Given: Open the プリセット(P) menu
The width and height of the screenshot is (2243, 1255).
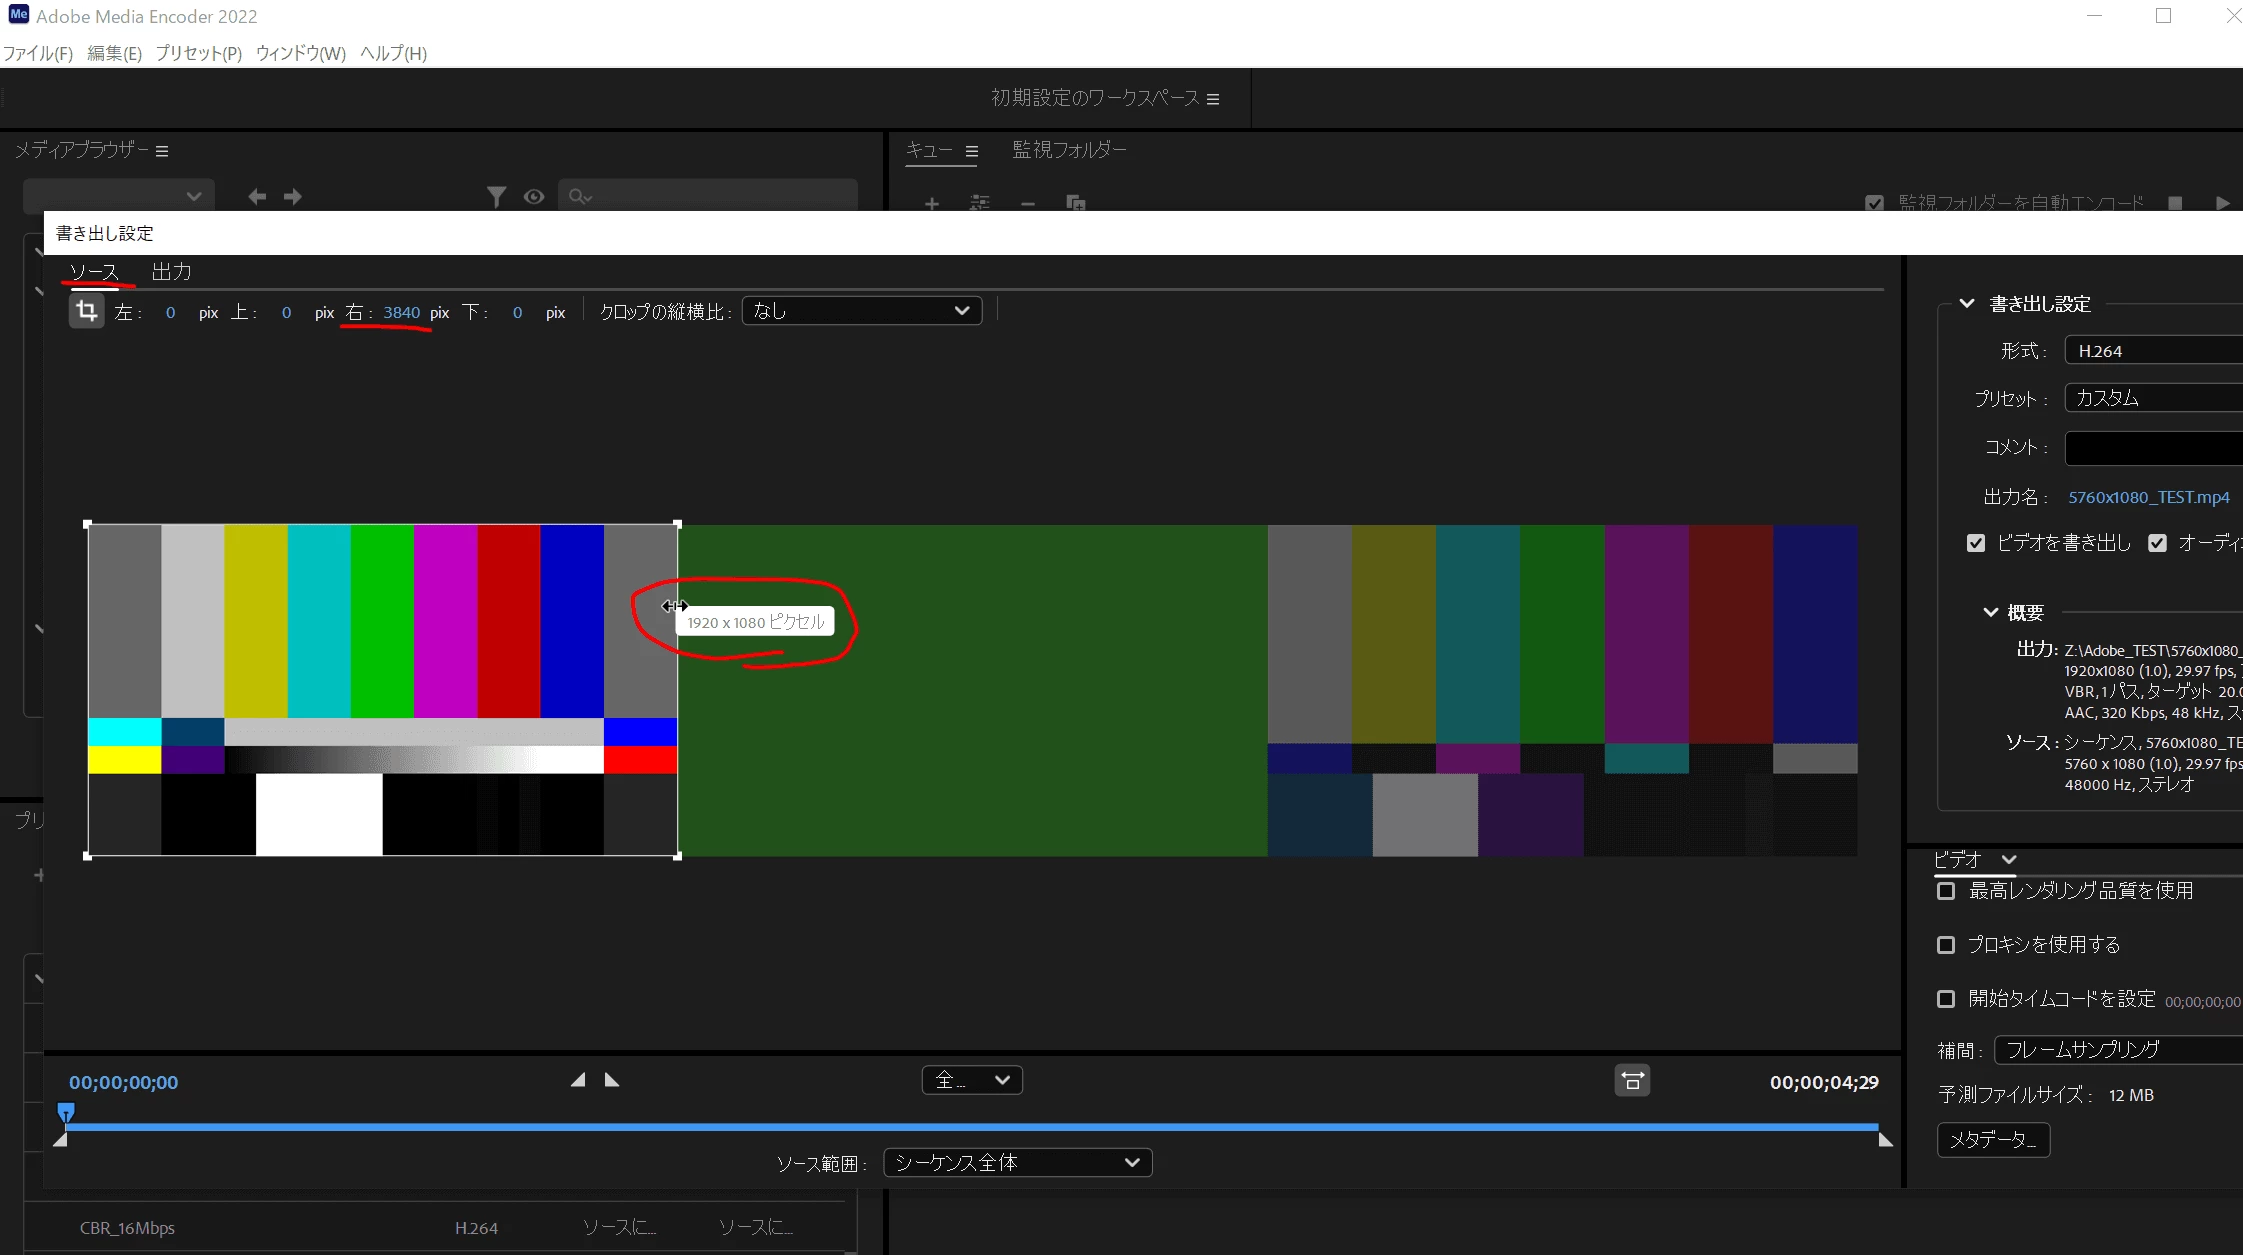Looking at the screenshot, I should (198, 53).
